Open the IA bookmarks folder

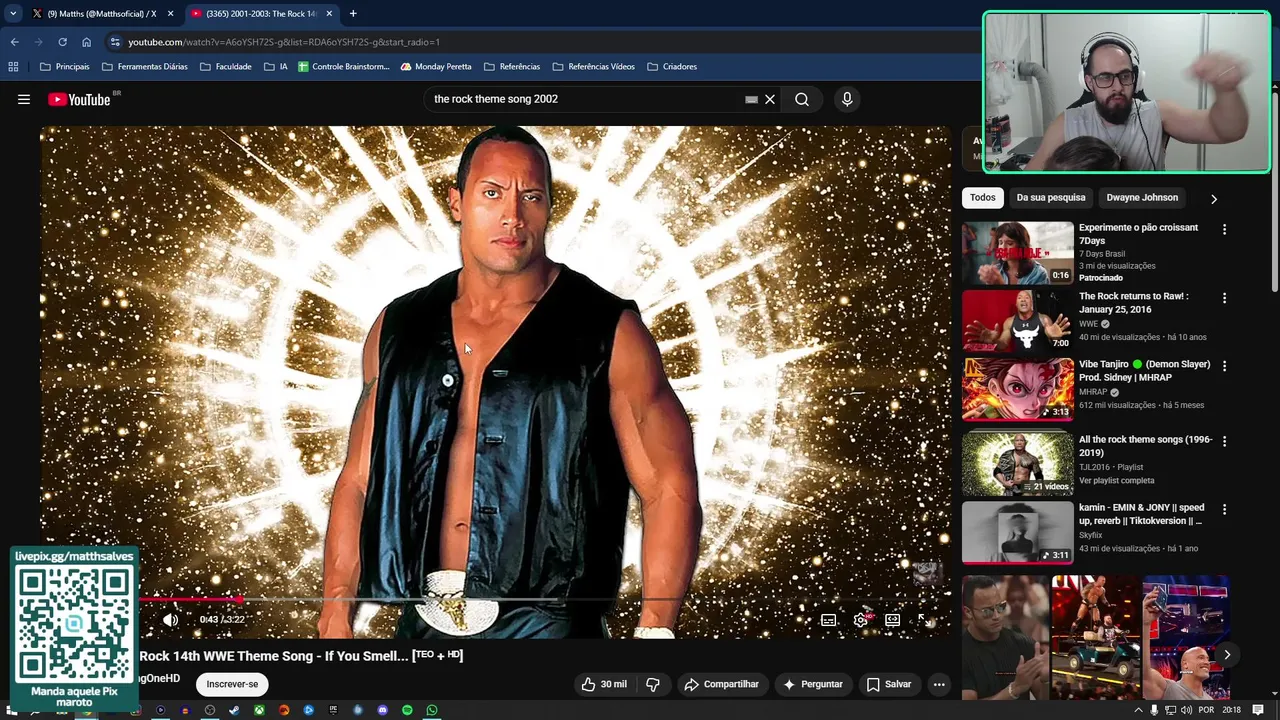pos(275,67)
